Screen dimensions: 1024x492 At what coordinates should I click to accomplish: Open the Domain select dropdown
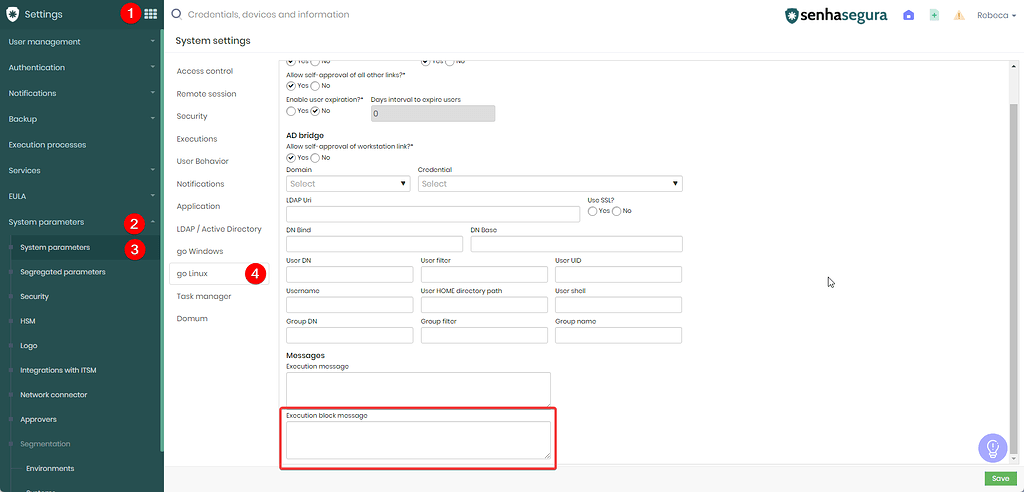[x=348, y=184]
